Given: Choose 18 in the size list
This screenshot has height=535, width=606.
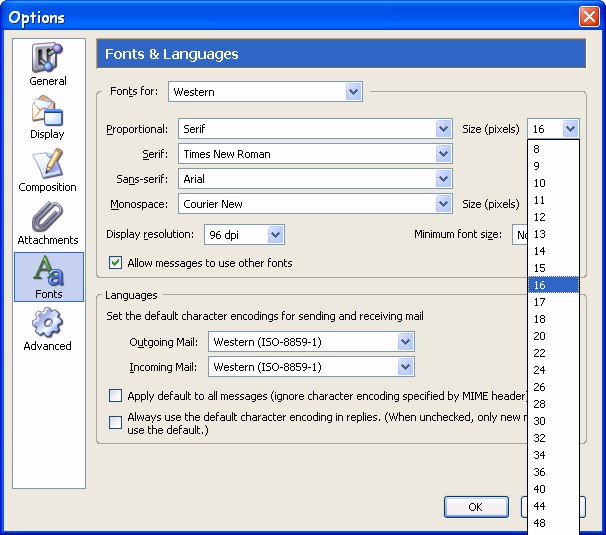Looking at the screenshot, I should tap(553, 319).
